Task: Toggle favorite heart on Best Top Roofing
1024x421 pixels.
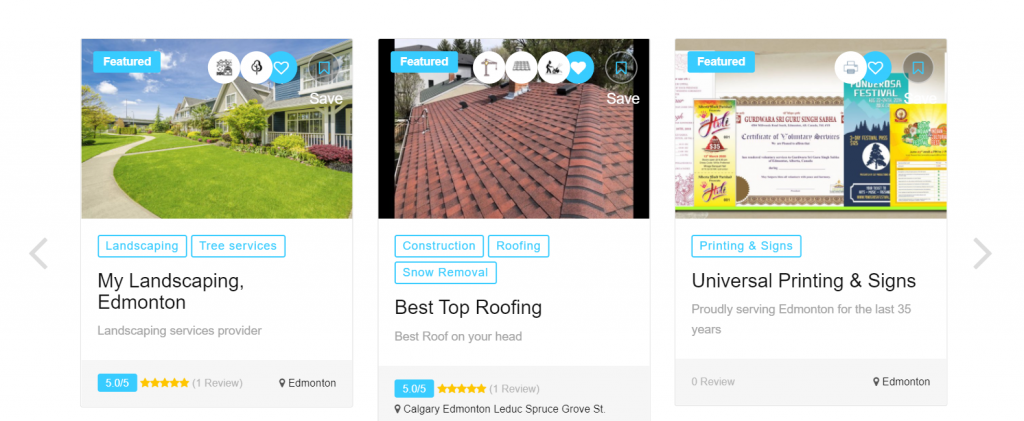Action: tap(579, 68)
